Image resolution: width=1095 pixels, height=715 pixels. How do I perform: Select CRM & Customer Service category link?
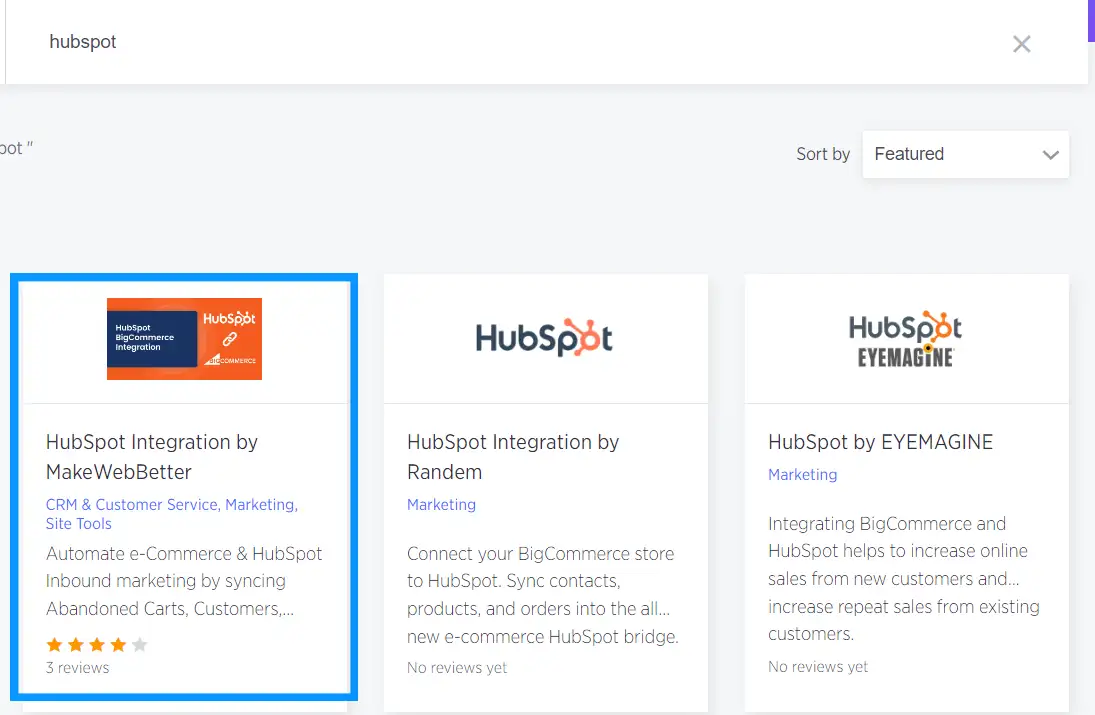pyautogui.click(x=132, y=505)
